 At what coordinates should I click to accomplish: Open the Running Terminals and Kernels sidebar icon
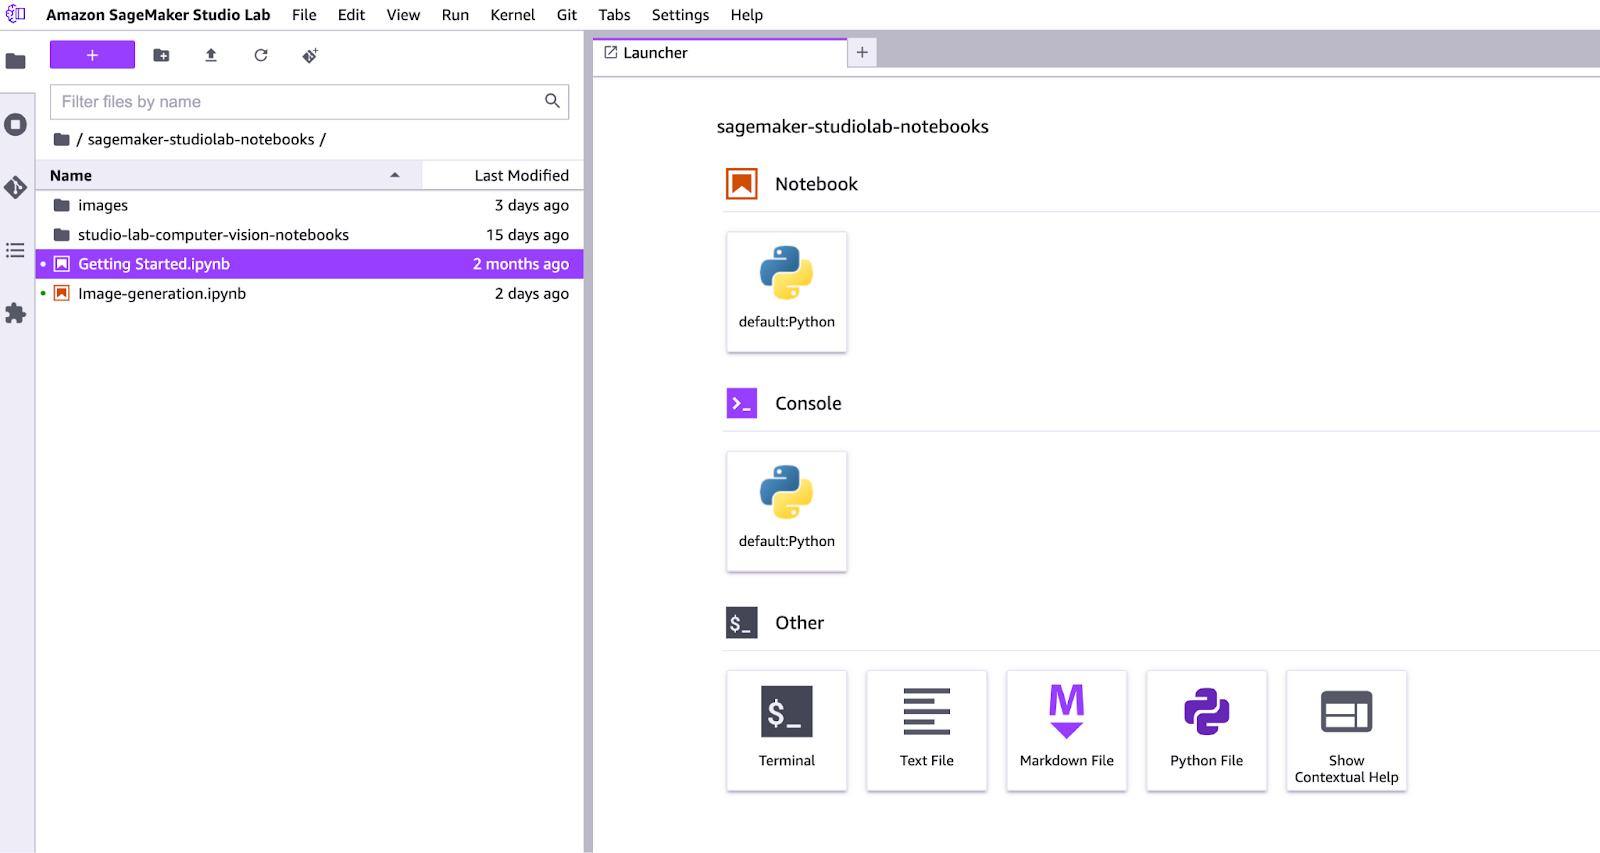pyautogui.click(x=16, y=125)
